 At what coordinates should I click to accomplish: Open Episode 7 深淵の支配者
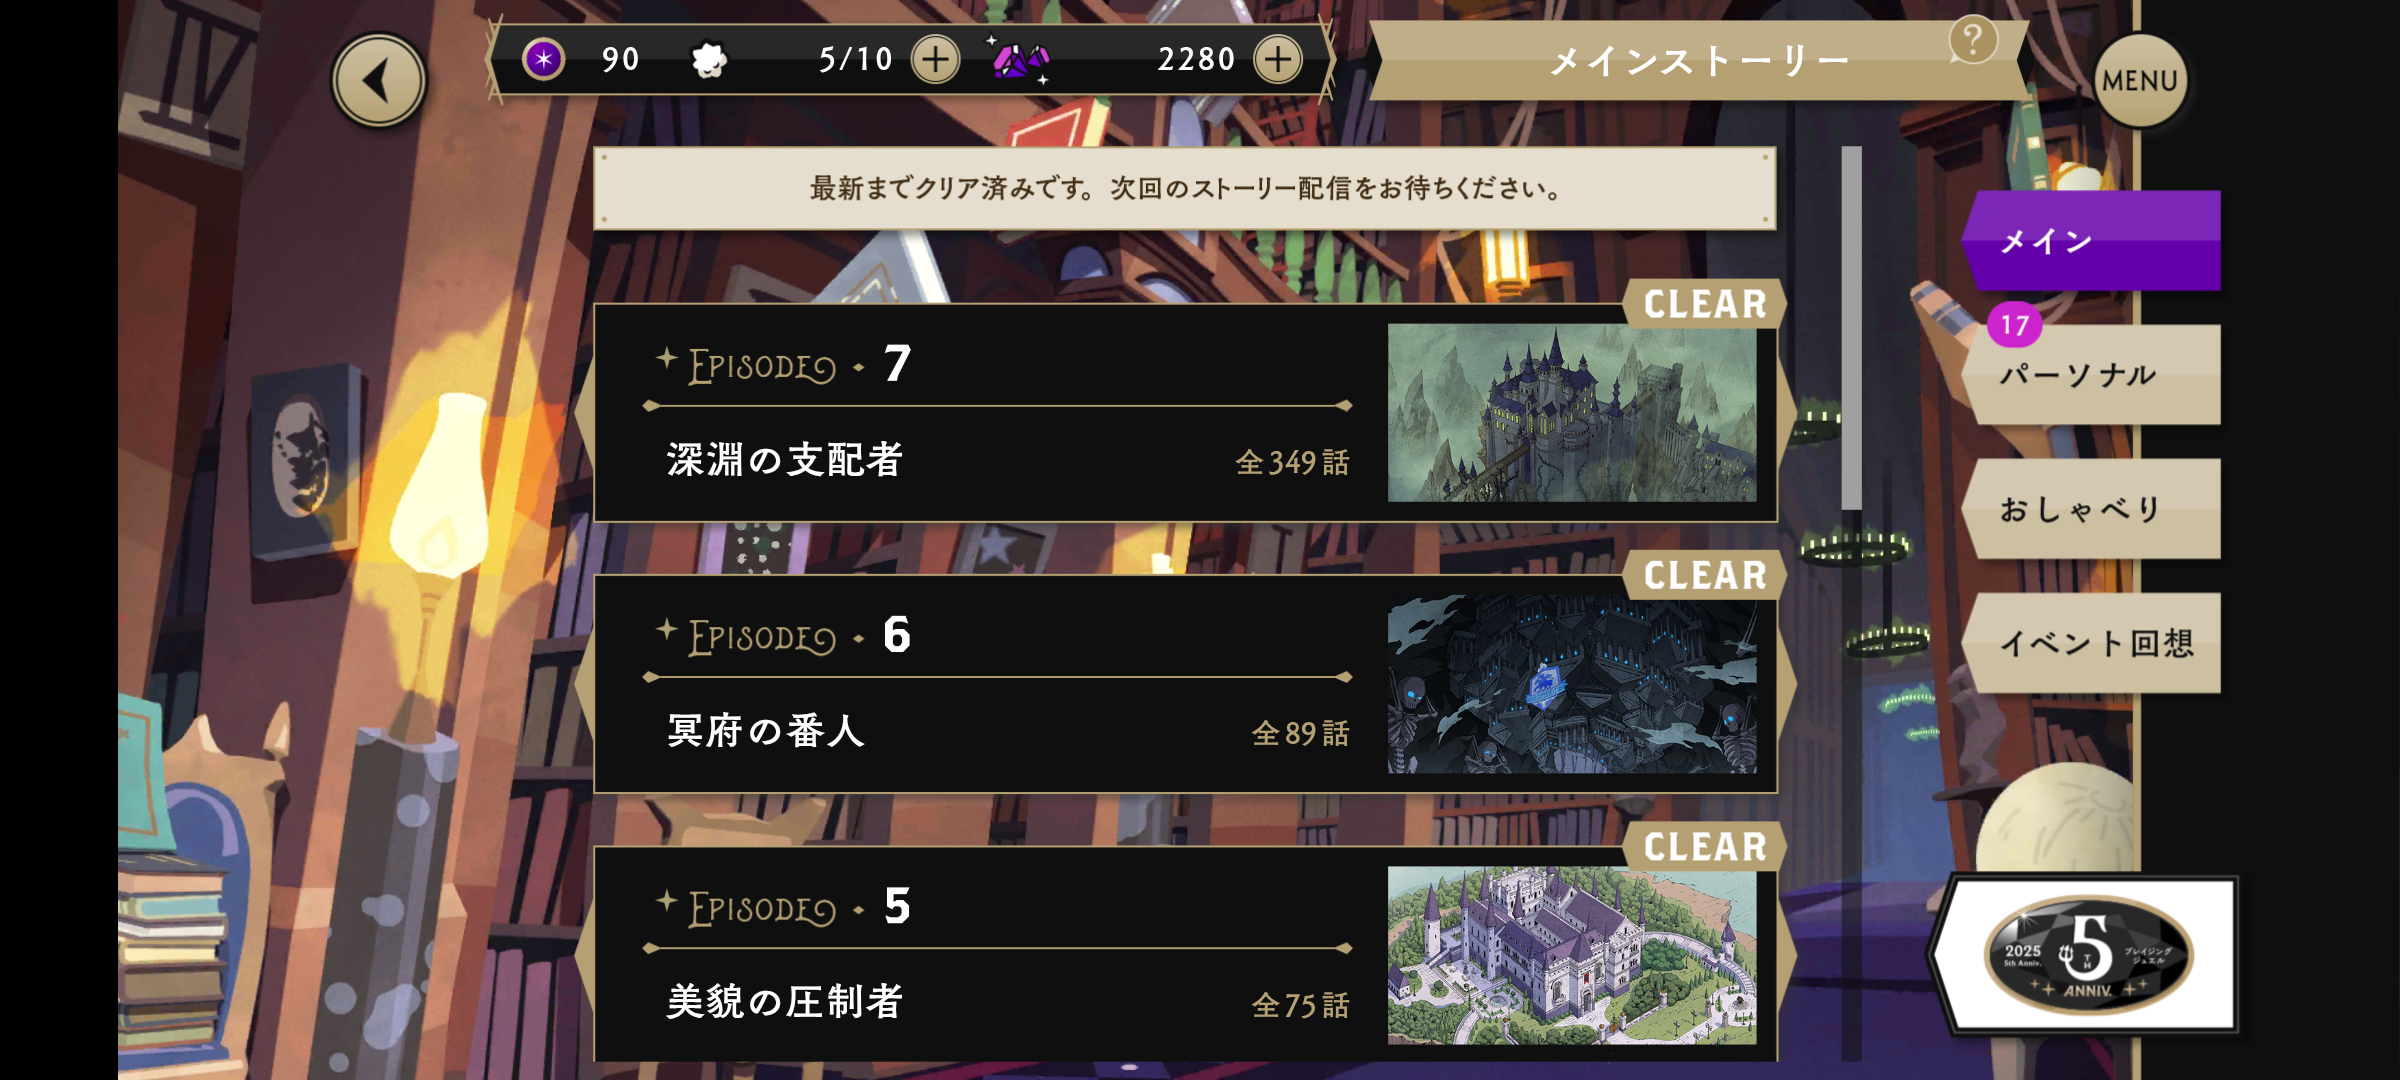pos(1185,412)
